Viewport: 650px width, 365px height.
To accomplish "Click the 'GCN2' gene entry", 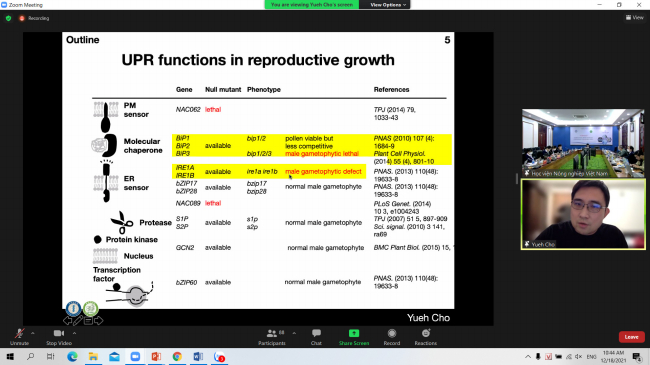I will [185, 248].
